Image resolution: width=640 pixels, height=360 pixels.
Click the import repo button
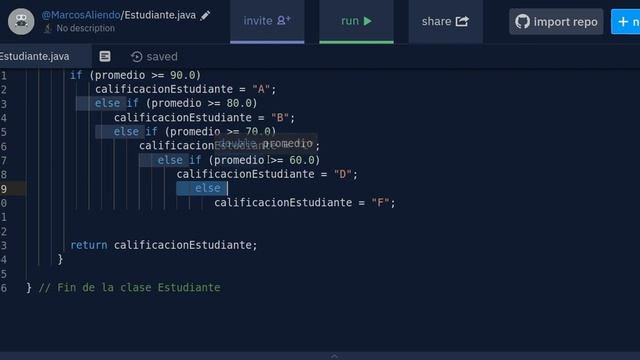(x=556, y=22)
